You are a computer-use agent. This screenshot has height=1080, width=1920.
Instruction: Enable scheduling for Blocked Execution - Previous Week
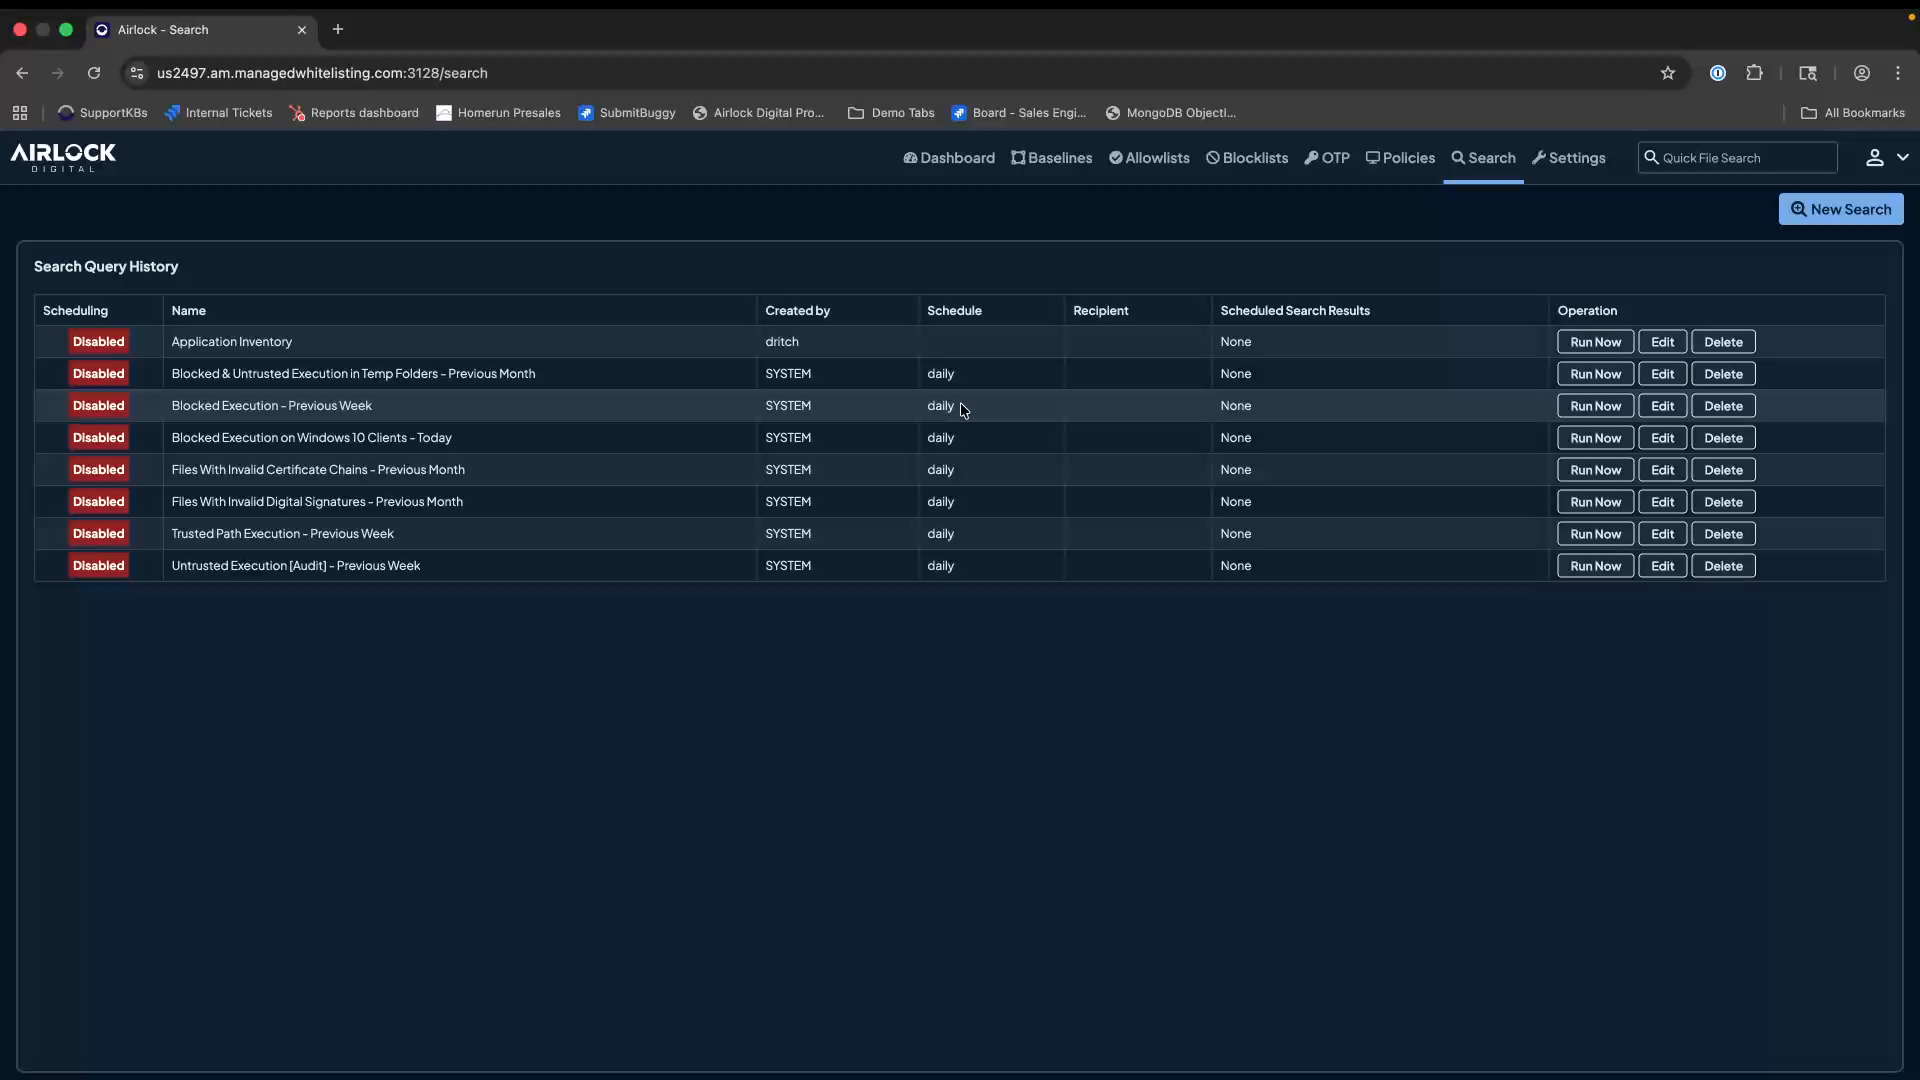pyautogui.click(x=98, y=405)
